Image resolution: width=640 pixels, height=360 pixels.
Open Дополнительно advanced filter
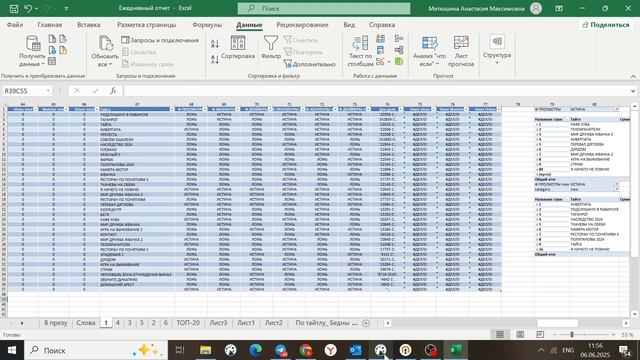(x=310, y=64)
